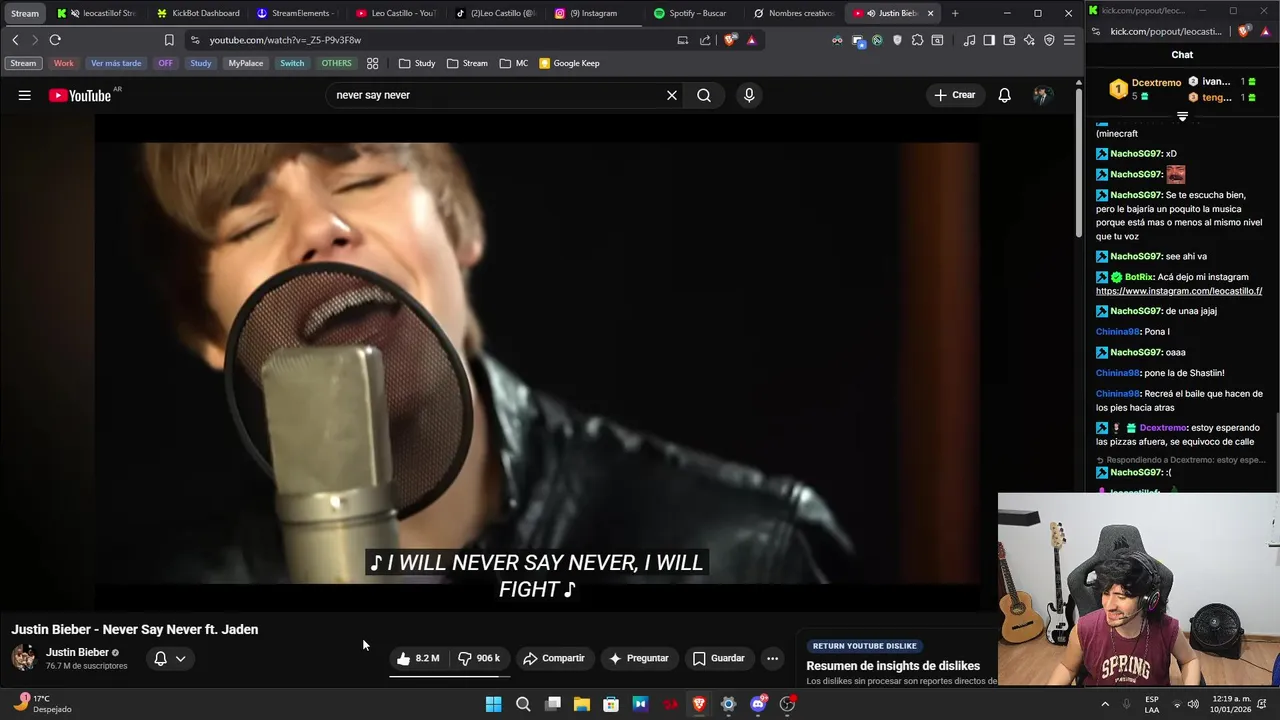Select the 'Ver más tarde' bookmark group

coord(116,63)
